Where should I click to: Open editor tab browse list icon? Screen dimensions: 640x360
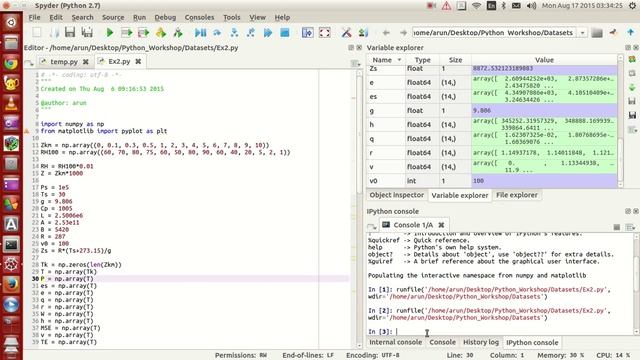tap(29, 63)
